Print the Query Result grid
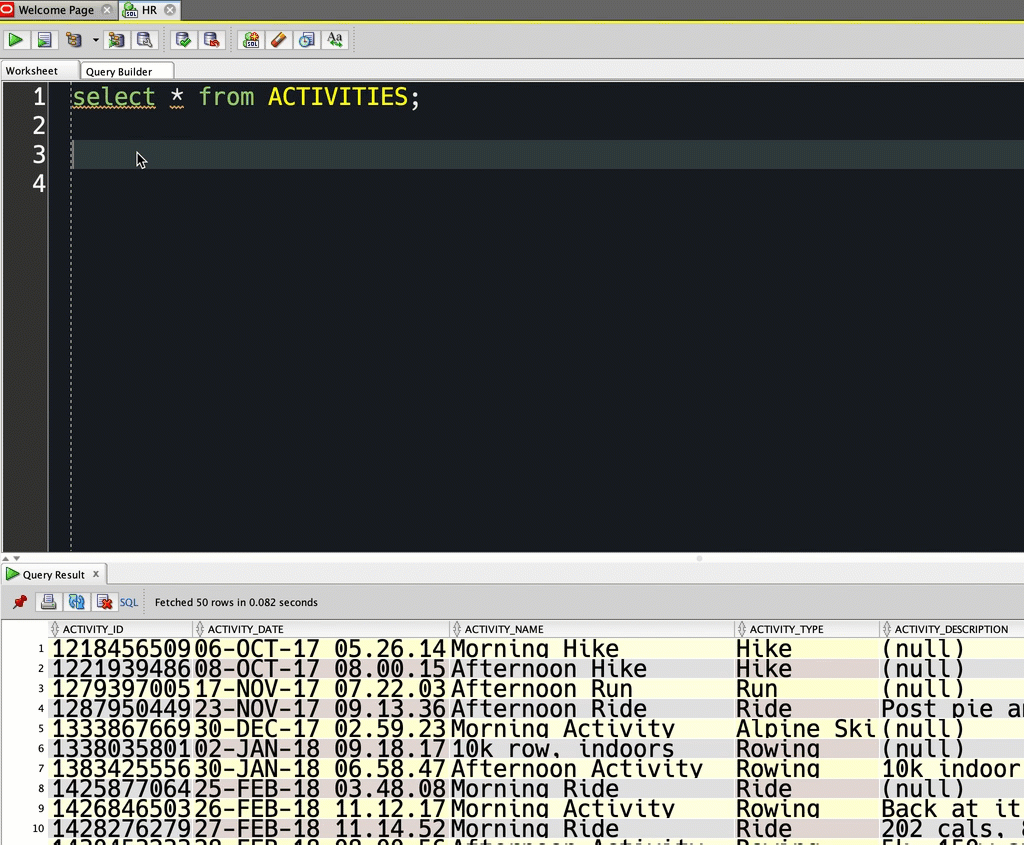Viewport: 1024px width, 845px height. [48, 602]
